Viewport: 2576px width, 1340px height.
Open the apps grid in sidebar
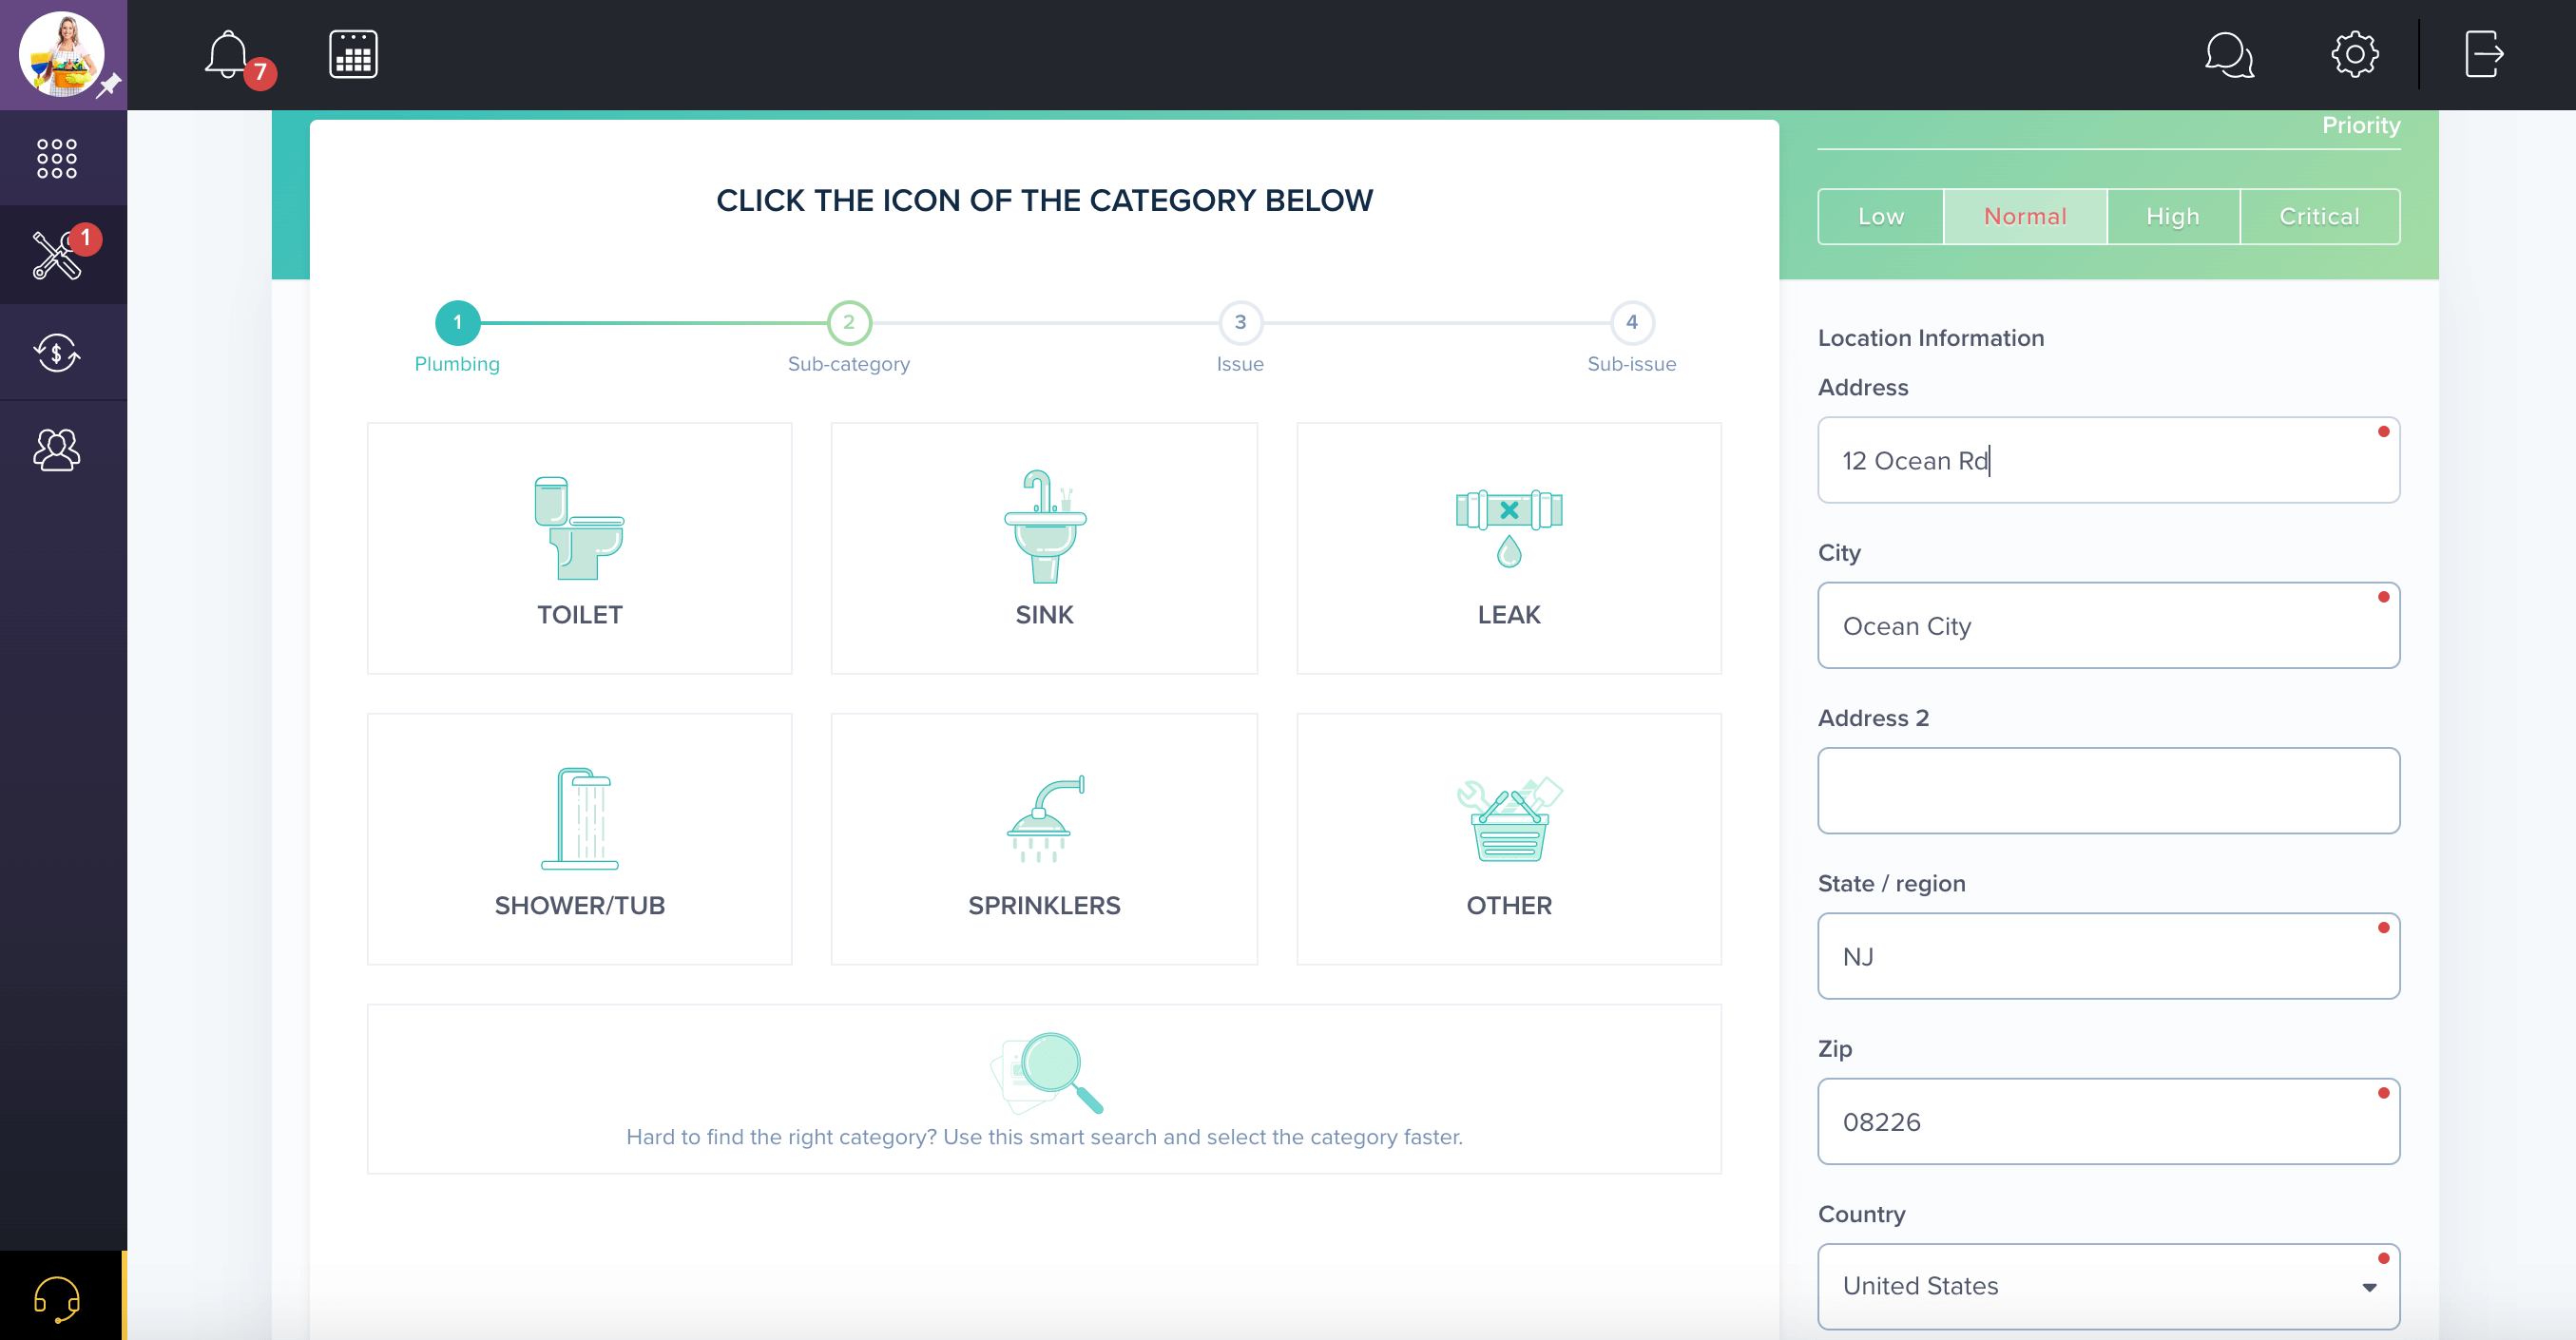click(57, 158)
